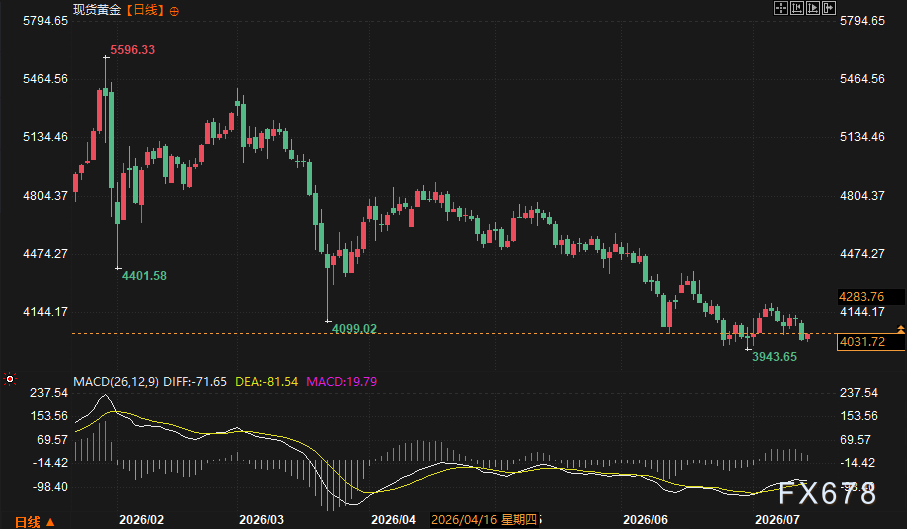
Task: Click the orange 4283.76 price label
Action: [x=871, y=297]
